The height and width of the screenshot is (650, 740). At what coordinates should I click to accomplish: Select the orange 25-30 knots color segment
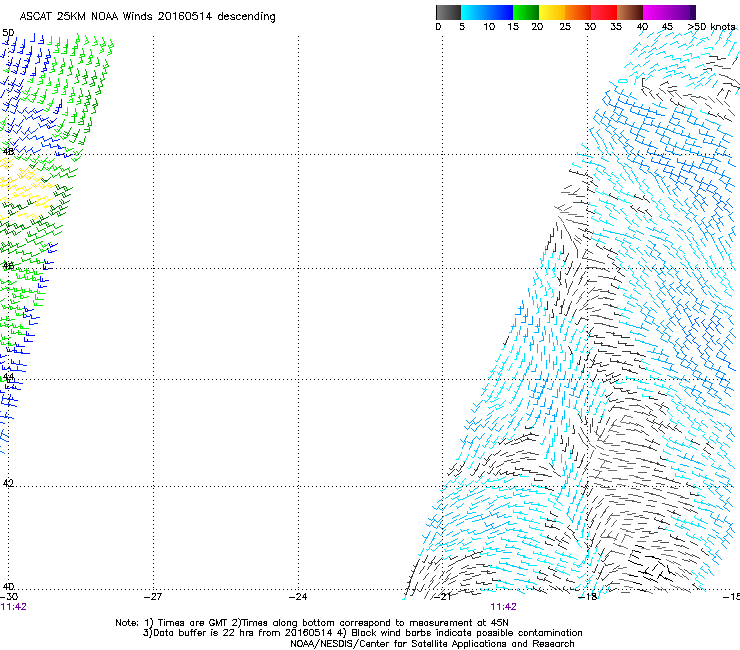point(578,12)
